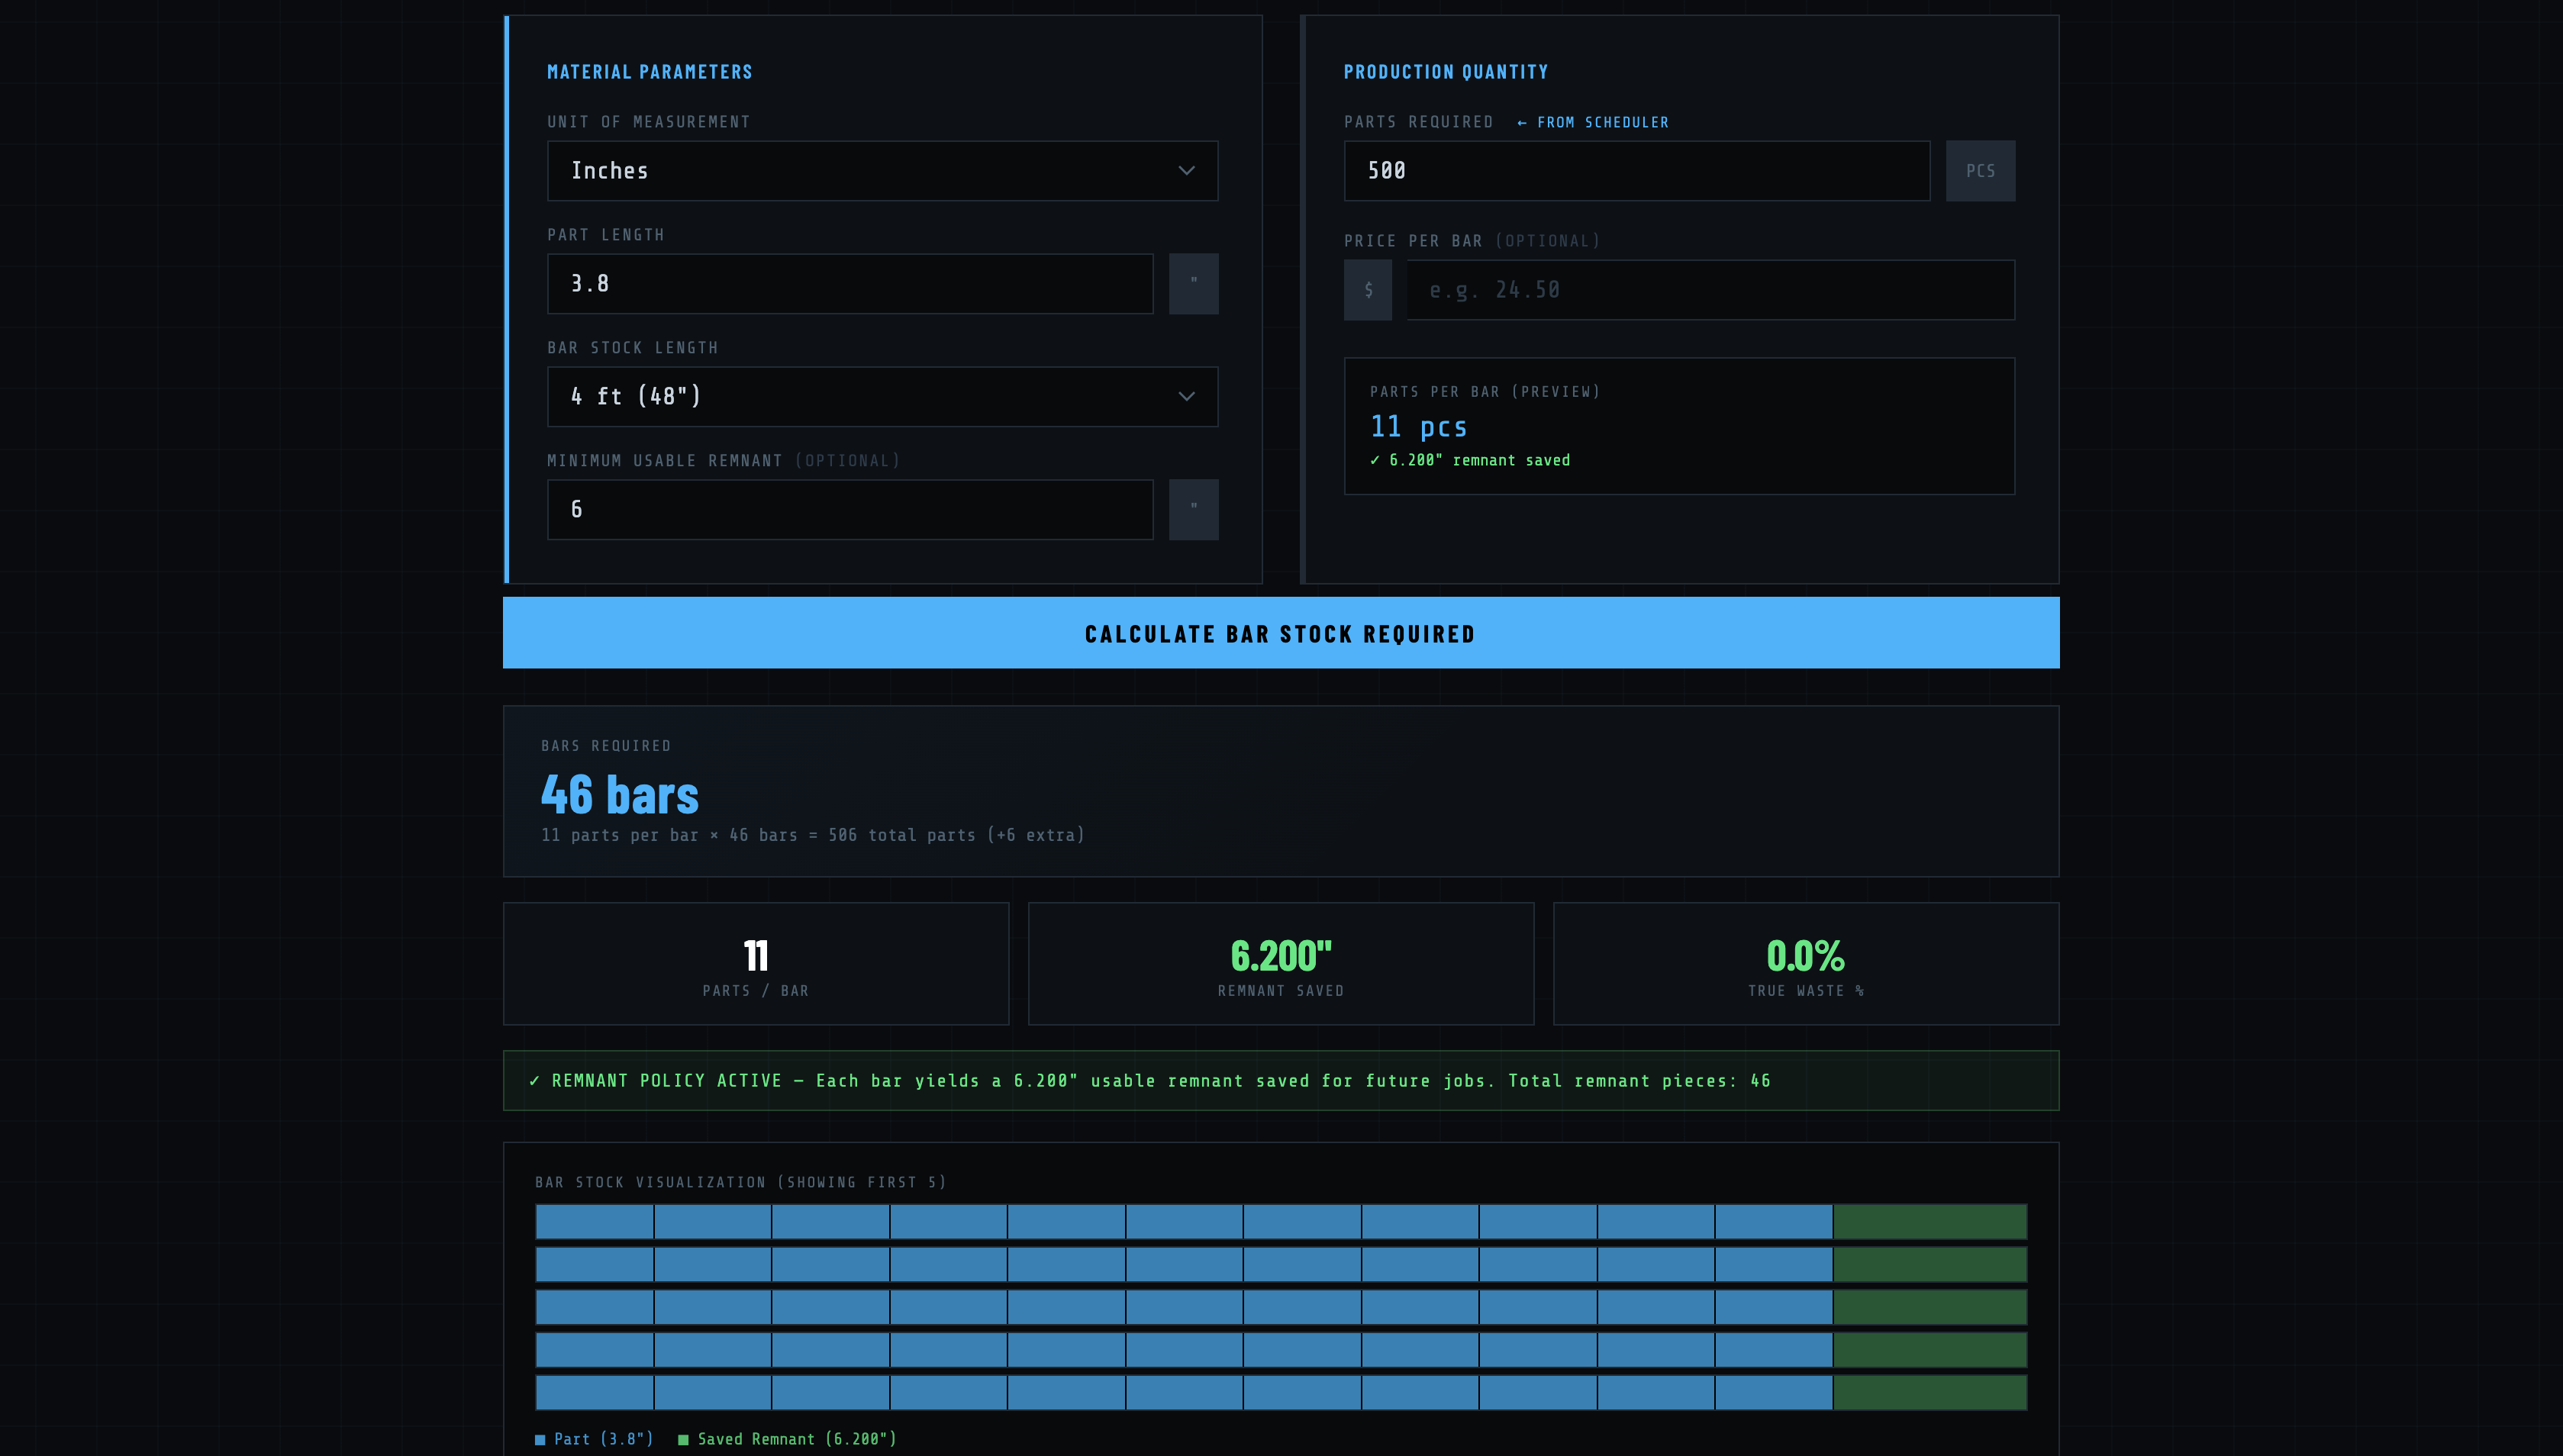
Task: Expand the Bar Stock Length selector
Action: tap(882, 396)
